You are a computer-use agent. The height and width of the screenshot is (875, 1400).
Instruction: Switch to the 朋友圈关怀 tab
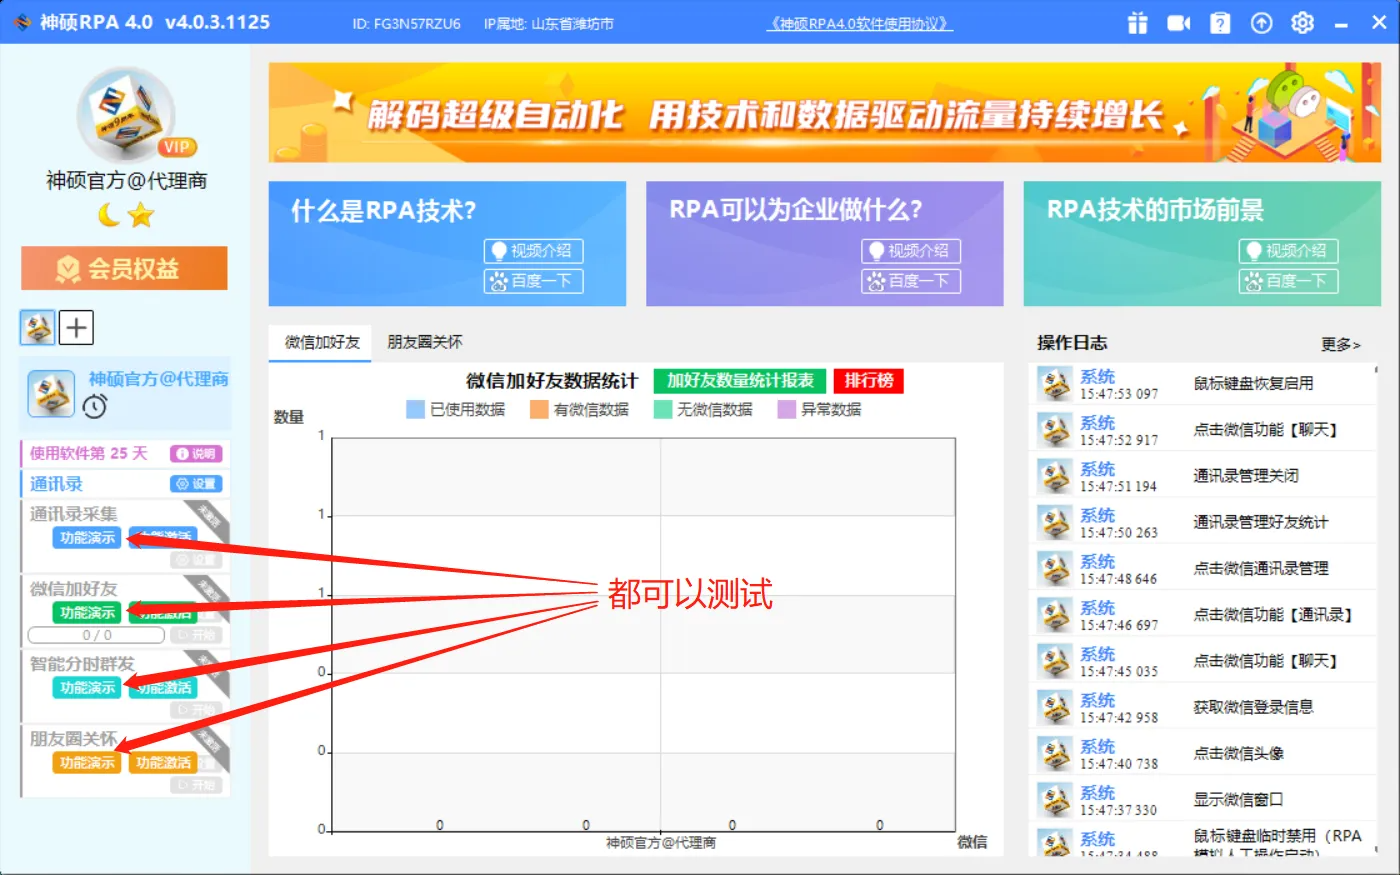point(425,342)
